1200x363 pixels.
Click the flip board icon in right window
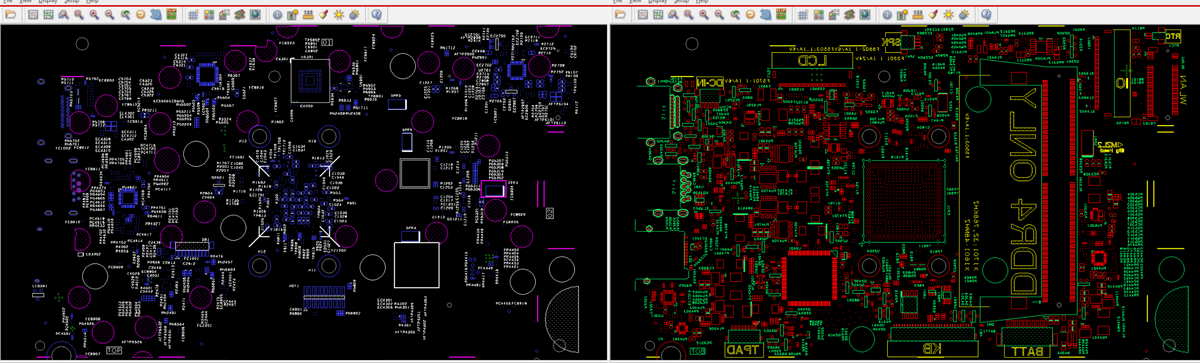click(781, 14)
